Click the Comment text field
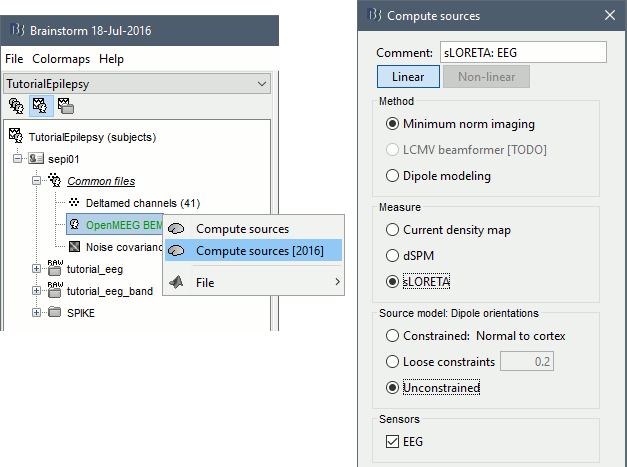 click(522, 53)
